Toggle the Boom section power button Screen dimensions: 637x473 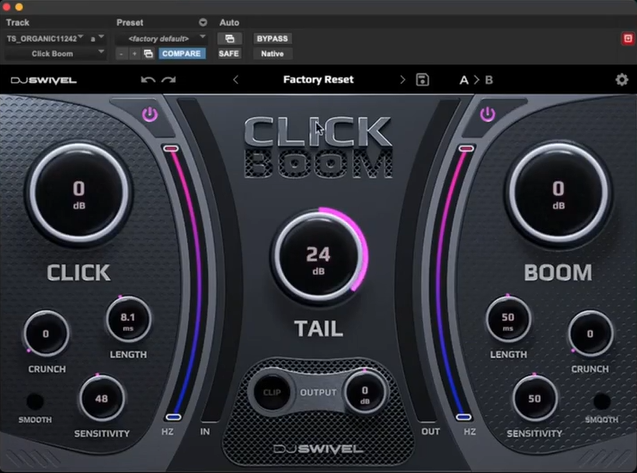click(x=488, y=114)
